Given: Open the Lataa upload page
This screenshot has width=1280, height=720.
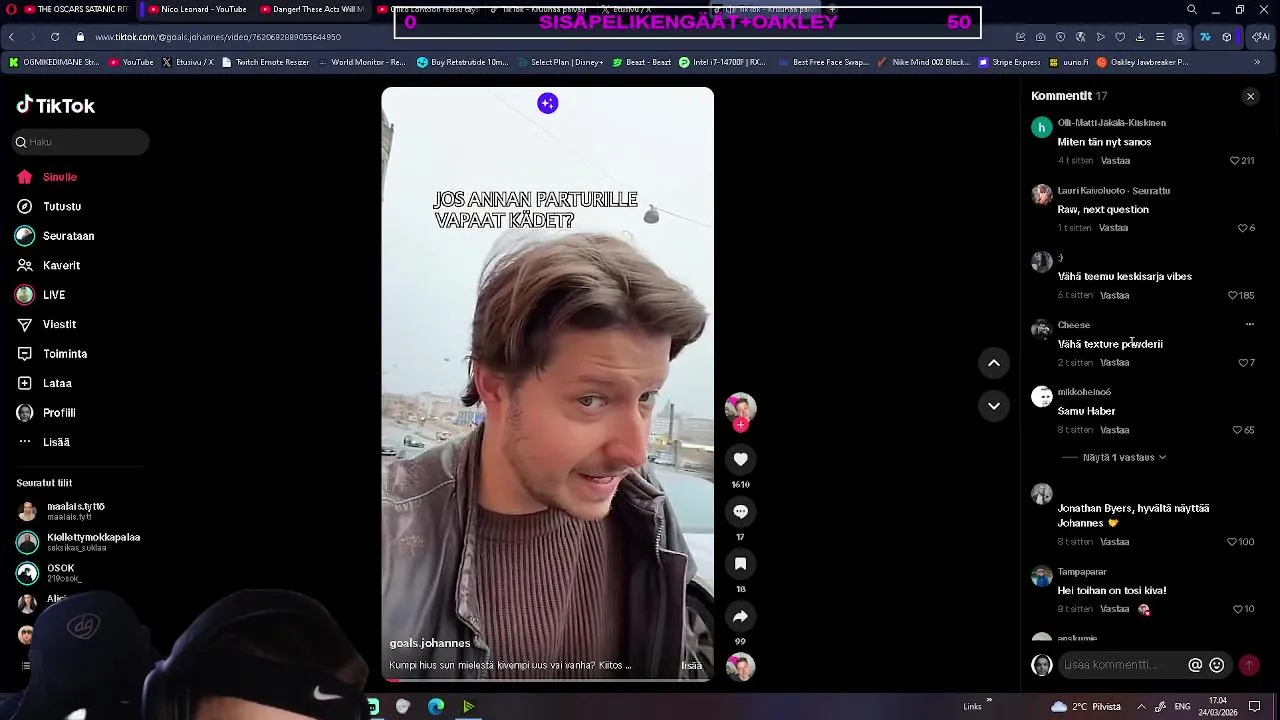Looking at the screenshot, I should click(44, 383).
